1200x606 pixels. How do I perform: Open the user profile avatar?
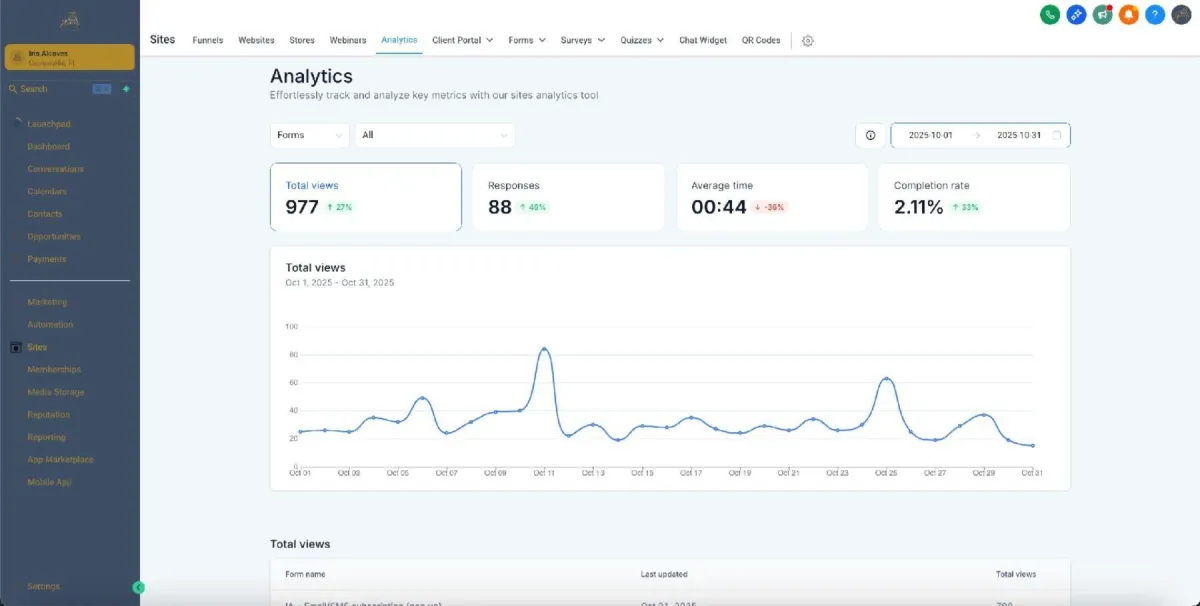(1181, 15)
